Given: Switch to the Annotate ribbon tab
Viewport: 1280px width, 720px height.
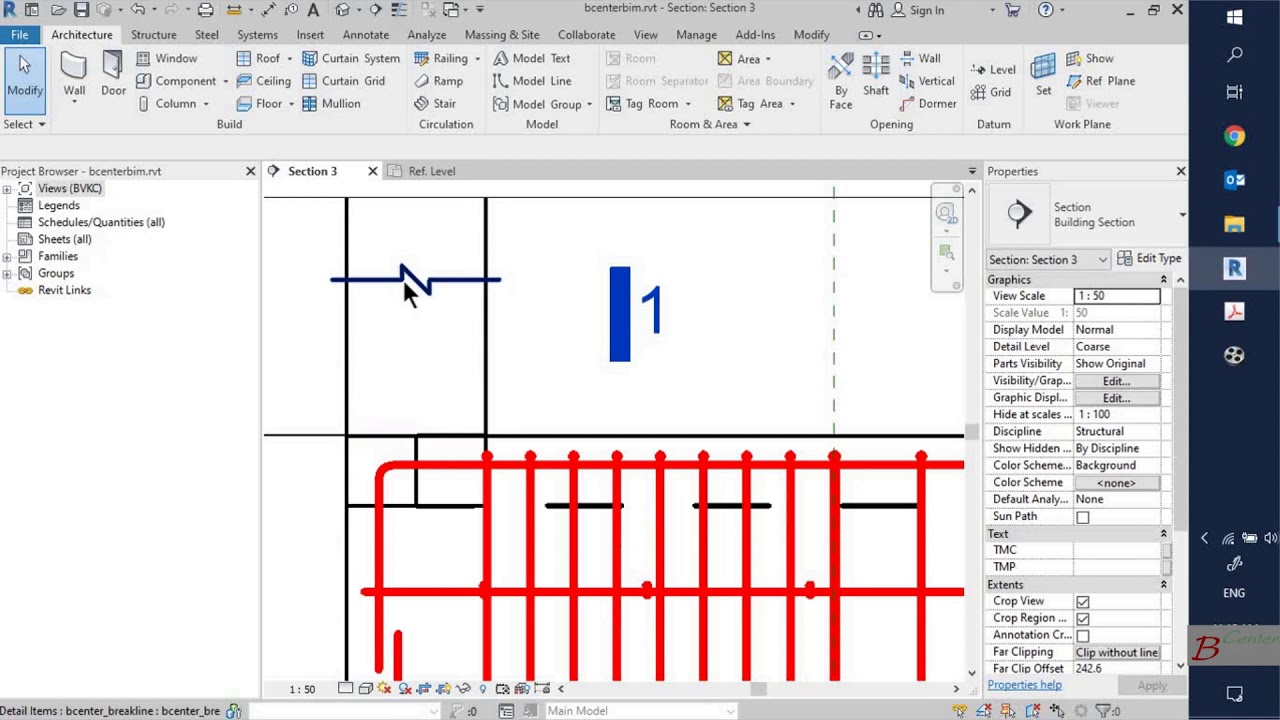Looking at the screenshot, I should click(x=365, y=35).
